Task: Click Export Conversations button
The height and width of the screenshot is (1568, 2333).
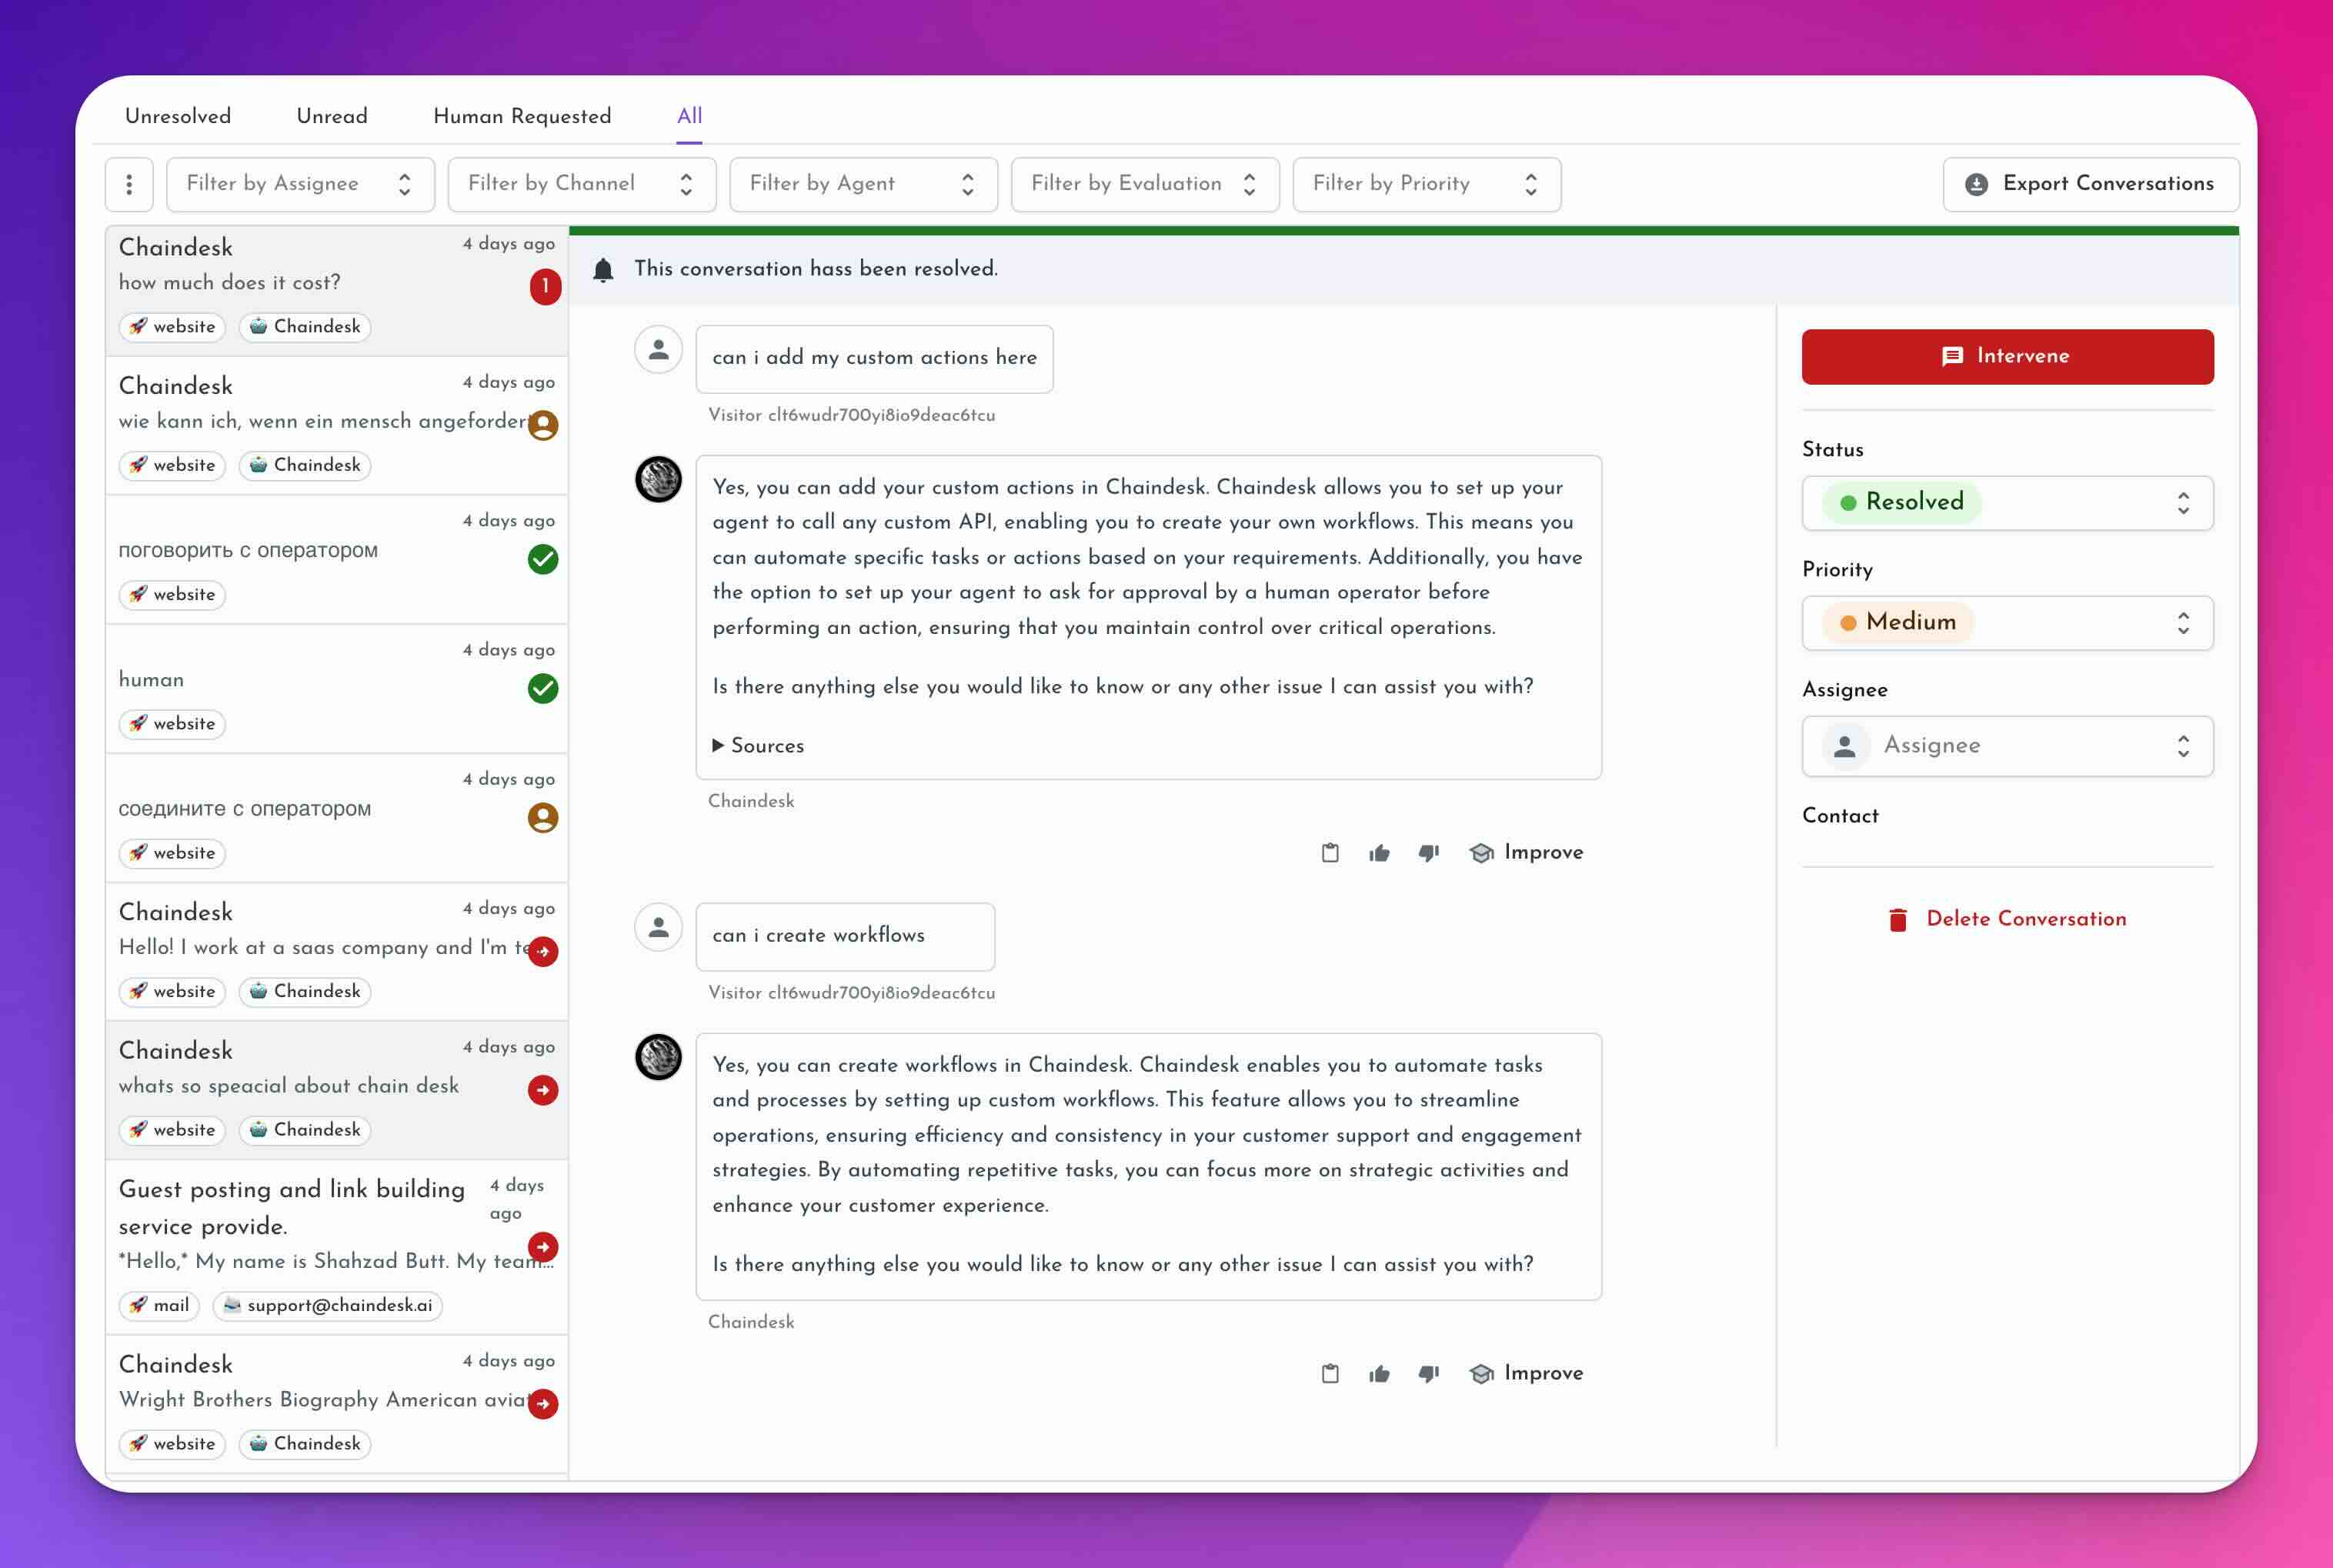Action: tap(2090, 184)
